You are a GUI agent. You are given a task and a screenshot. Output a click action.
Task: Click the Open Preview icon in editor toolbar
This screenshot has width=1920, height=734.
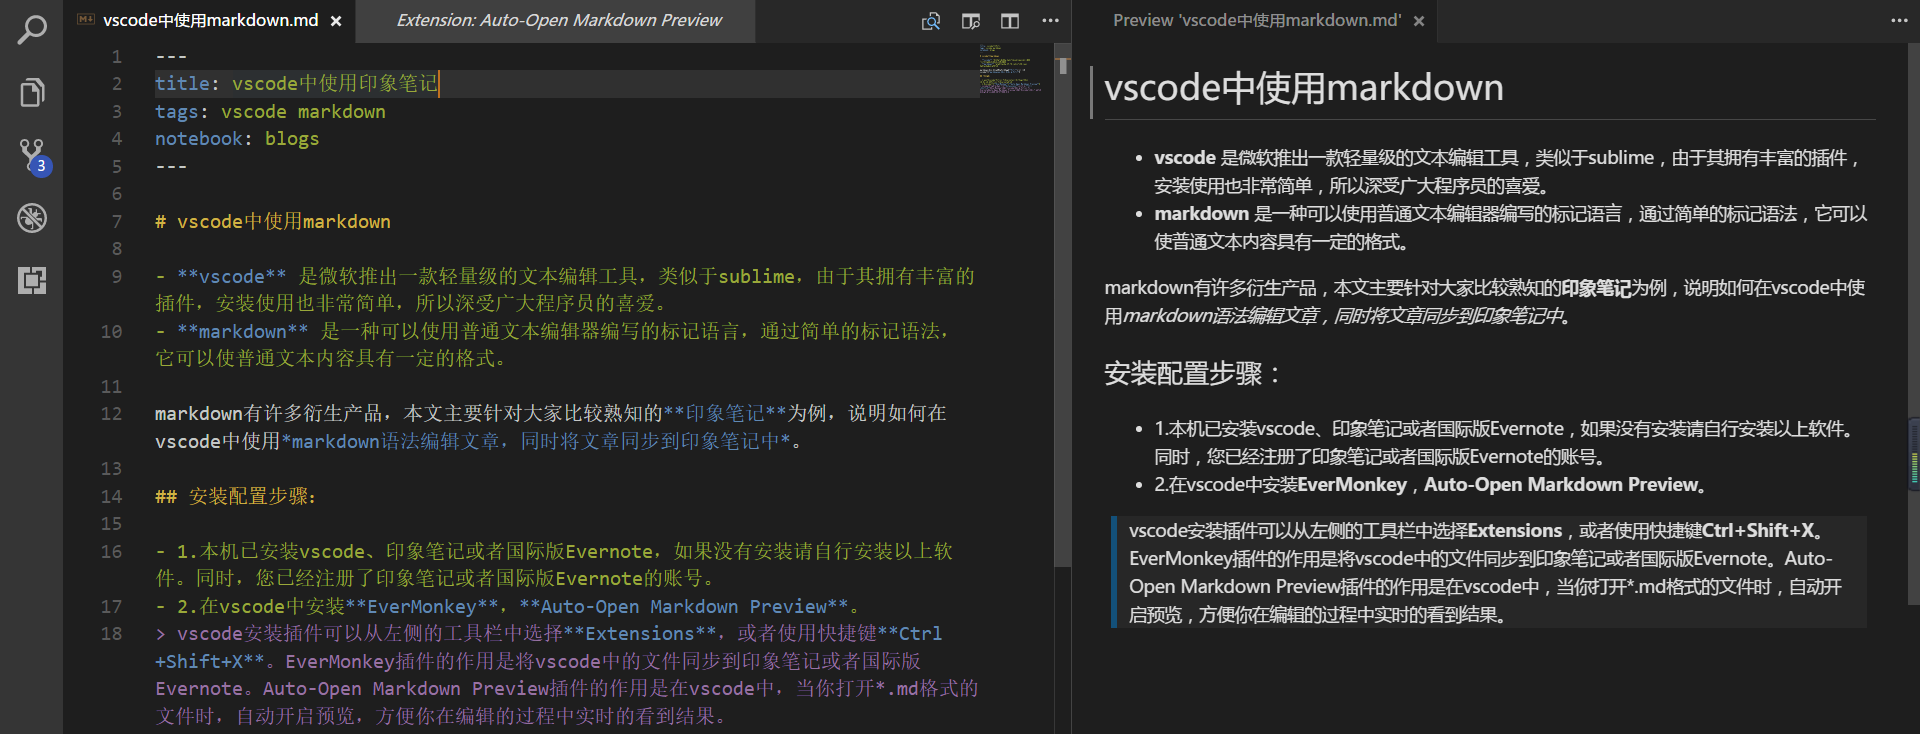931,21
